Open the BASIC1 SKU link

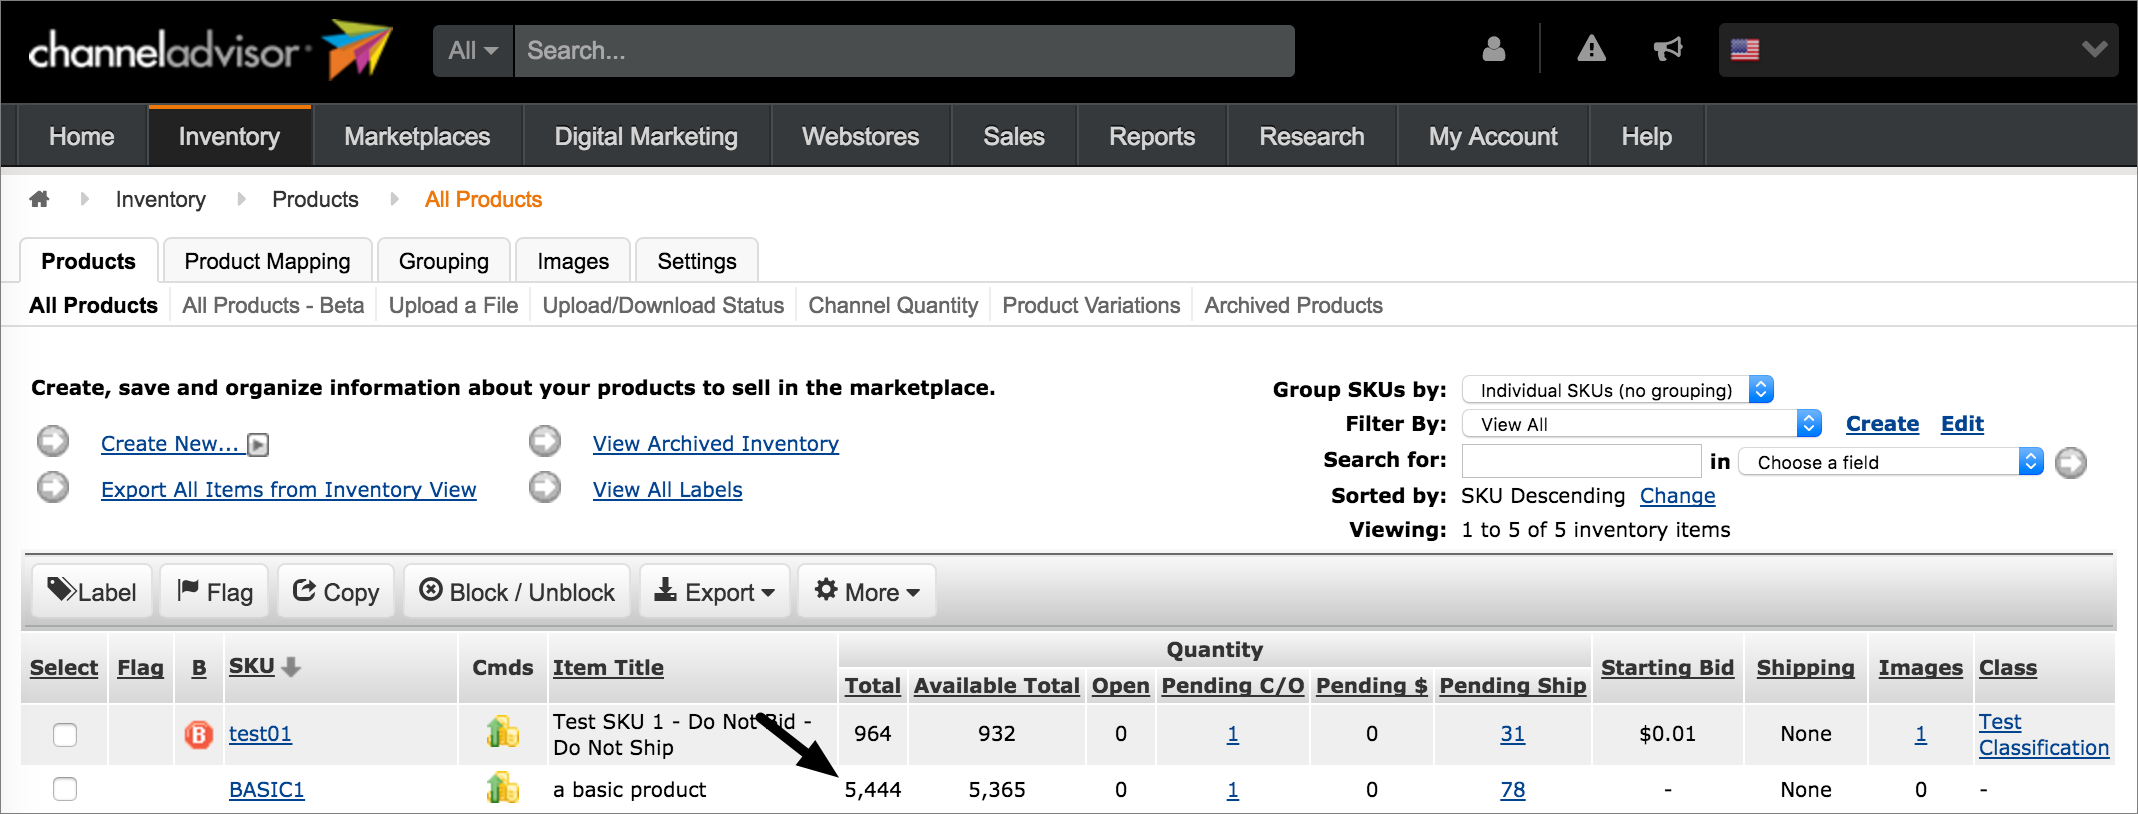coord(266,790)
